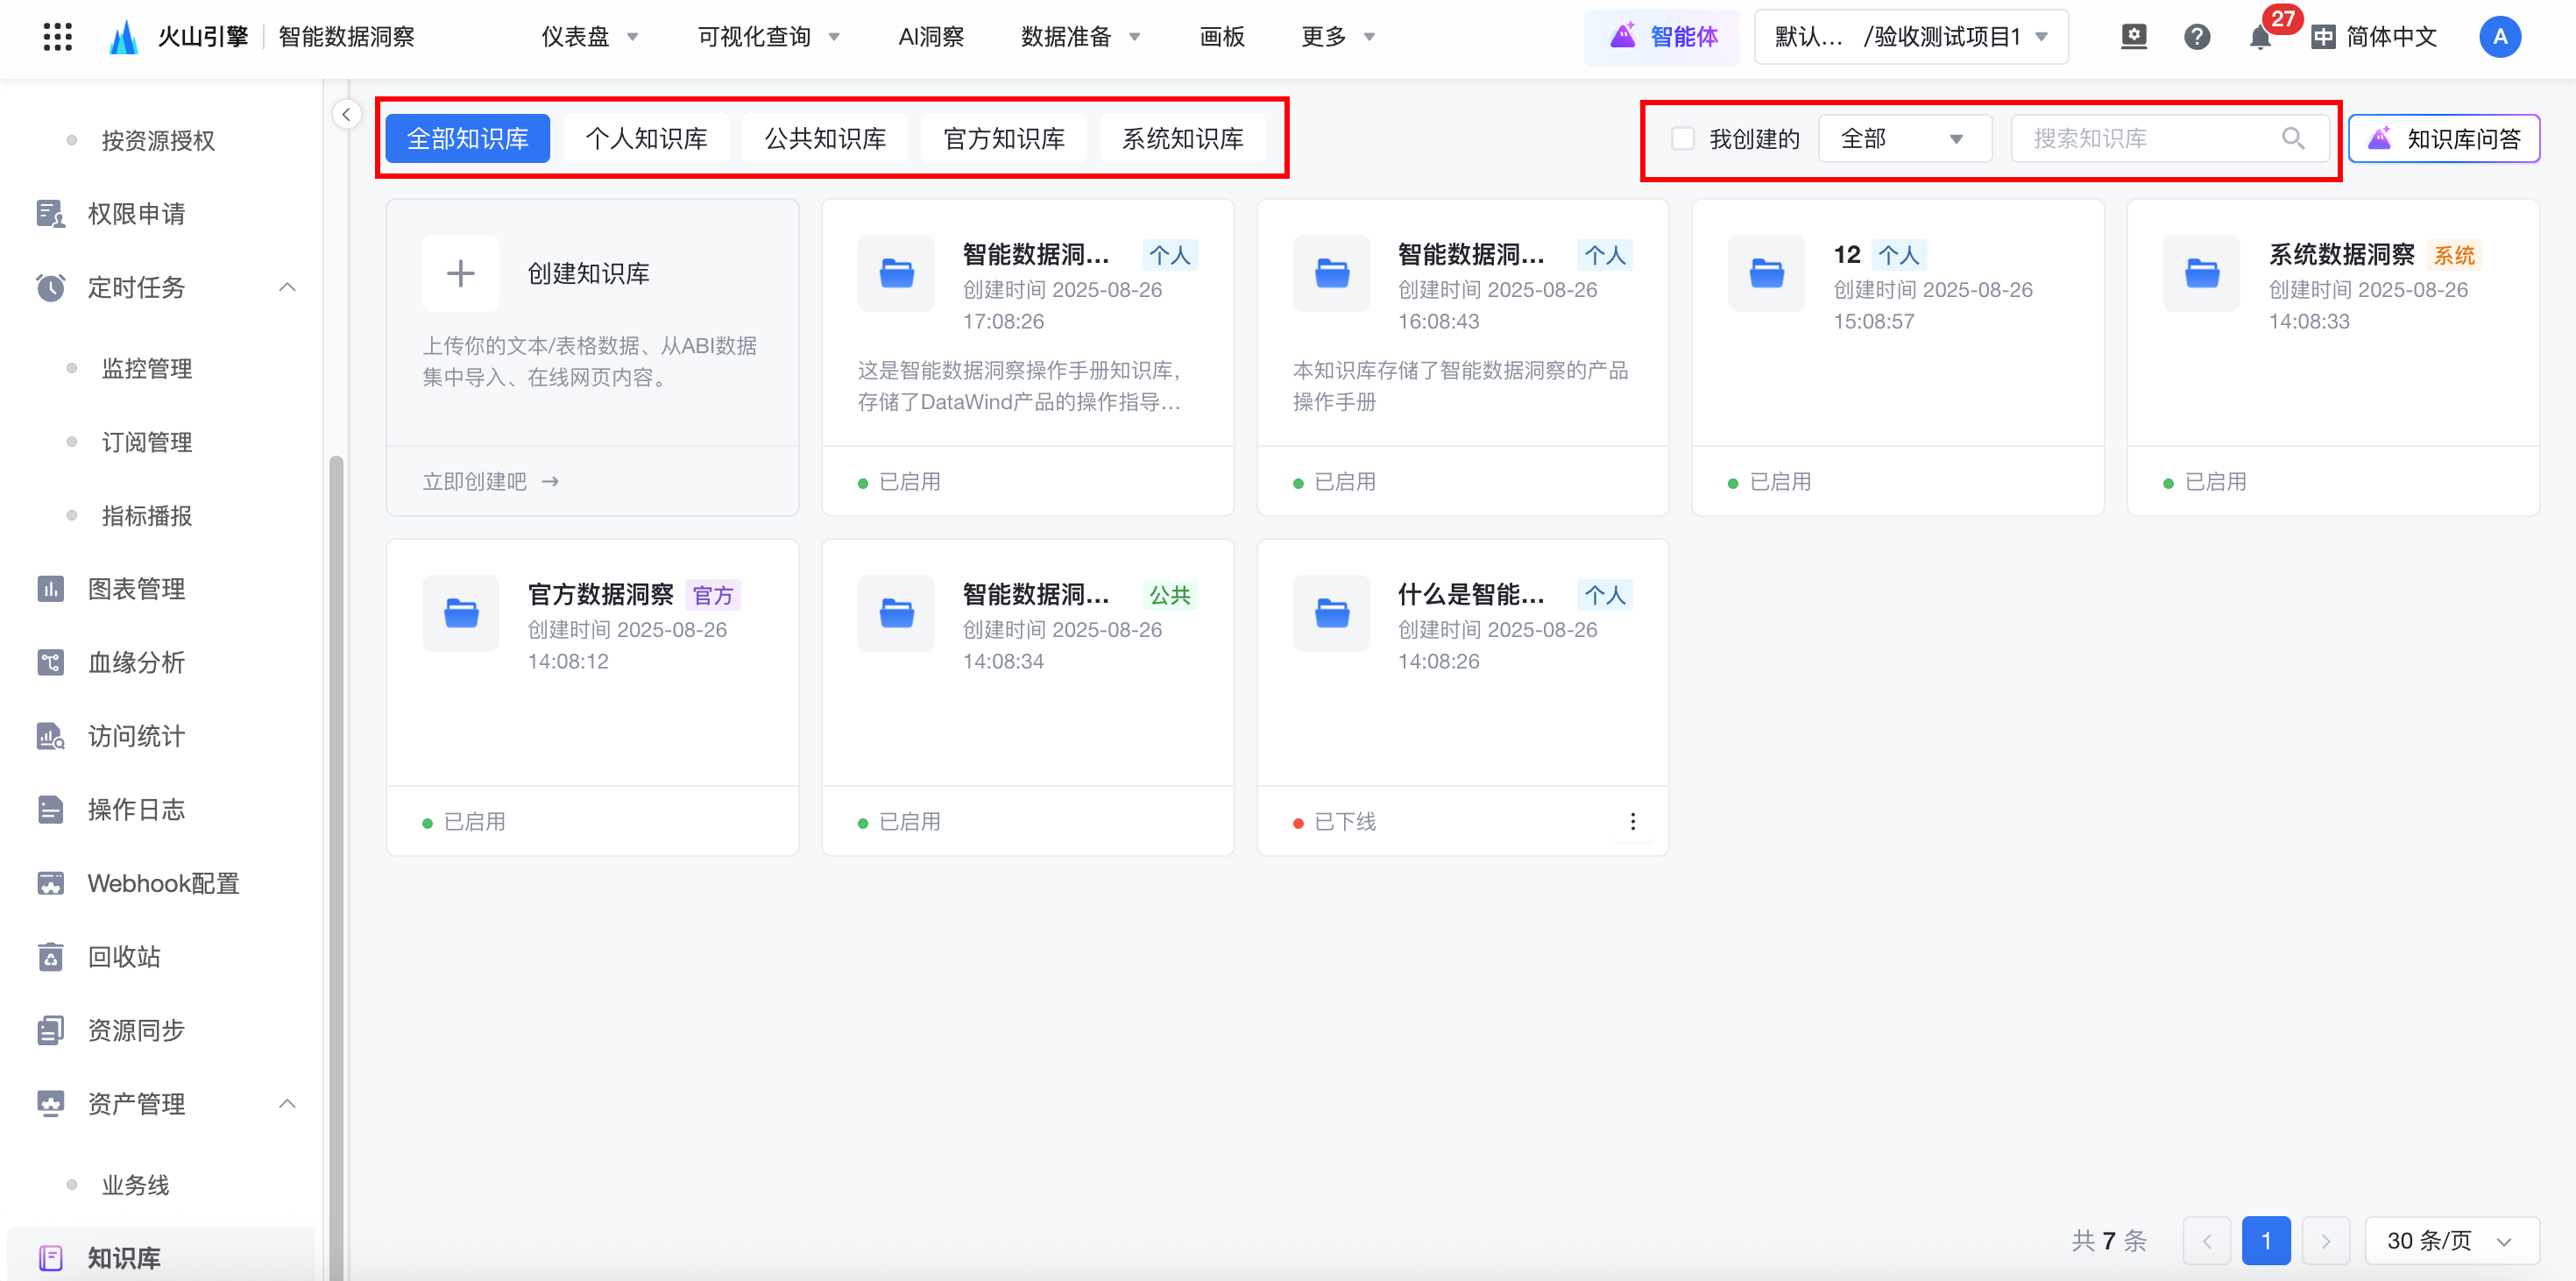Collapse sidebar using the arrow handle
The height and width of the screenshot is (1281, 2576).
click(346, 114)
